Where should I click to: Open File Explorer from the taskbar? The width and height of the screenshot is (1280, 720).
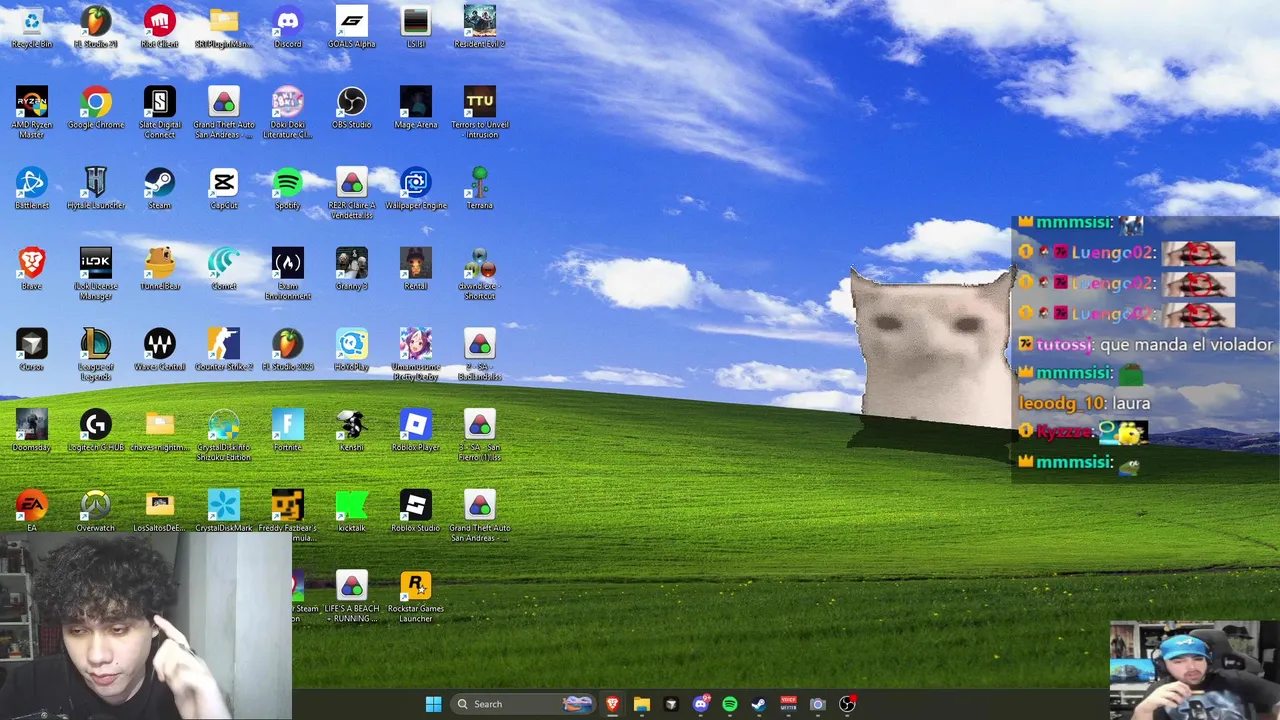[x=642, y=704]
